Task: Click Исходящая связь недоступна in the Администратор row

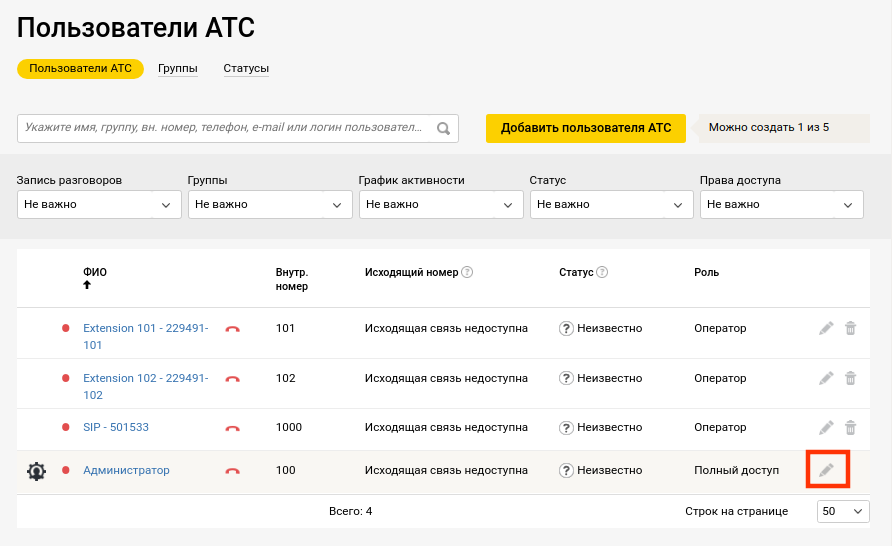Action: [x=446, y=470]
